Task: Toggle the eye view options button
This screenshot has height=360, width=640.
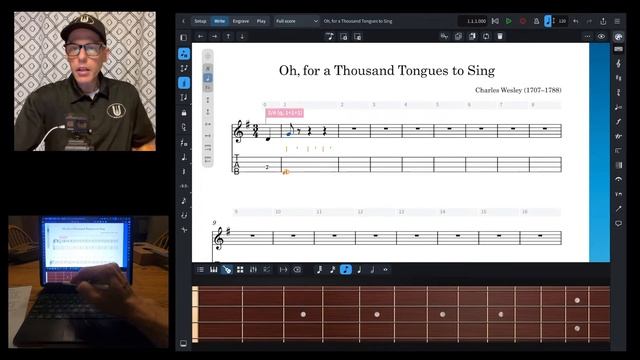Action: (601, 36)
